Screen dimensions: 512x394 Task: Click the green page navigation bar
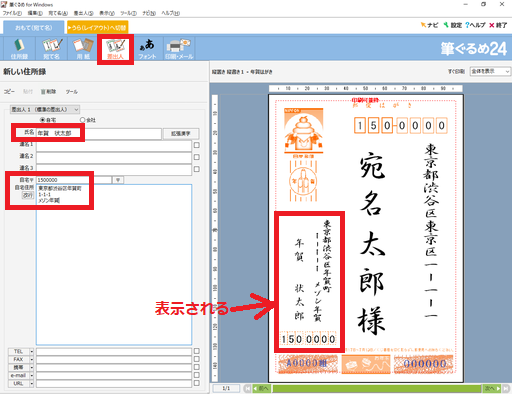pos(377,388)
